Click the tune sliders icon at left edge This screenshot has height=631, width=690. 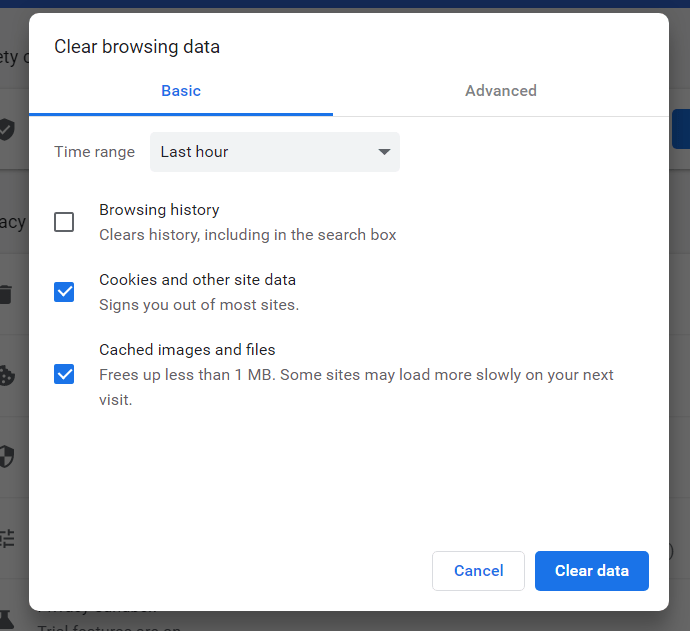tap(8, 538)
